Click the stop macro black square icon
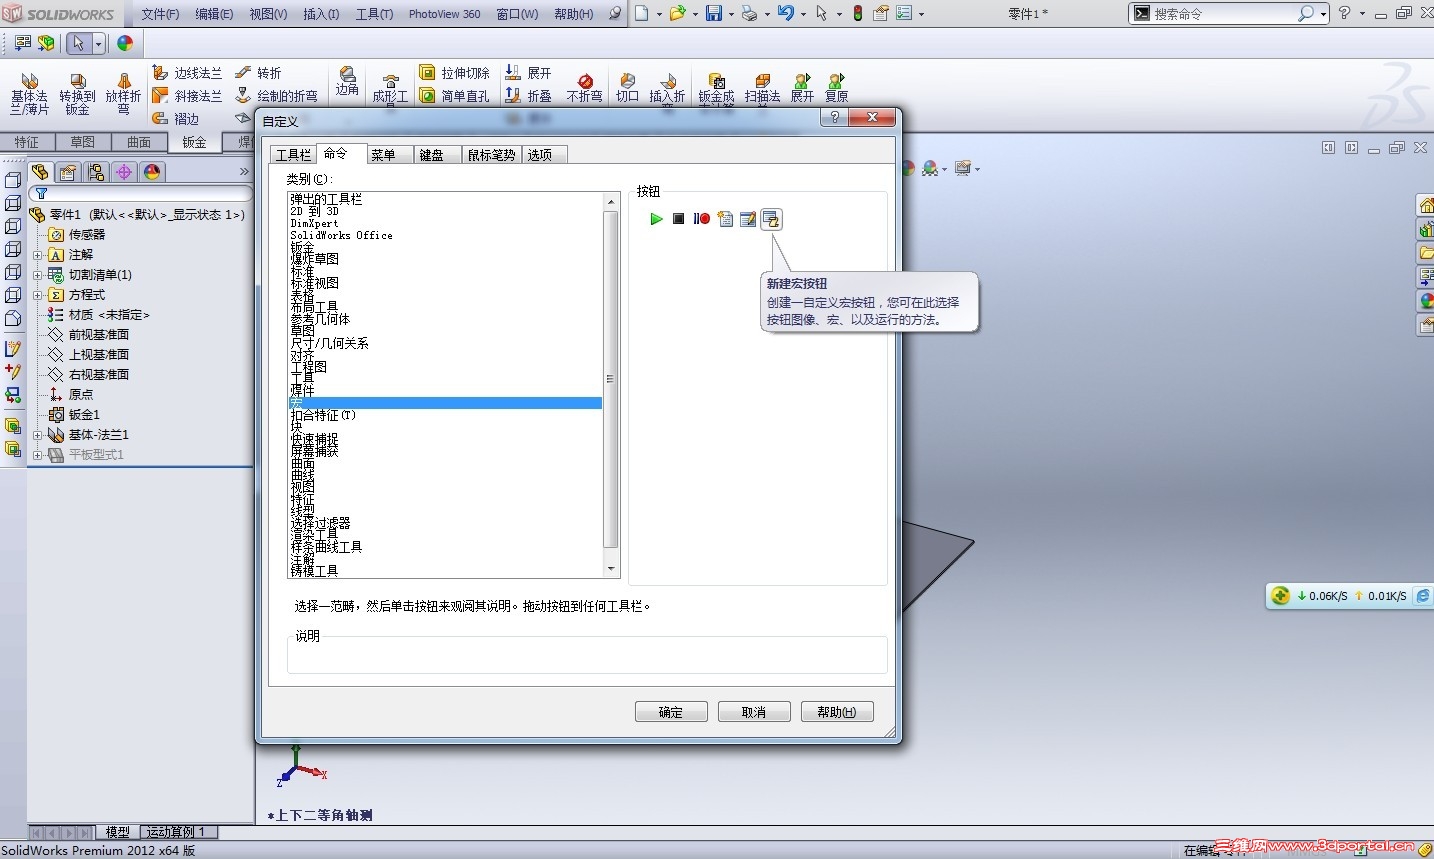 coord(678,219)
